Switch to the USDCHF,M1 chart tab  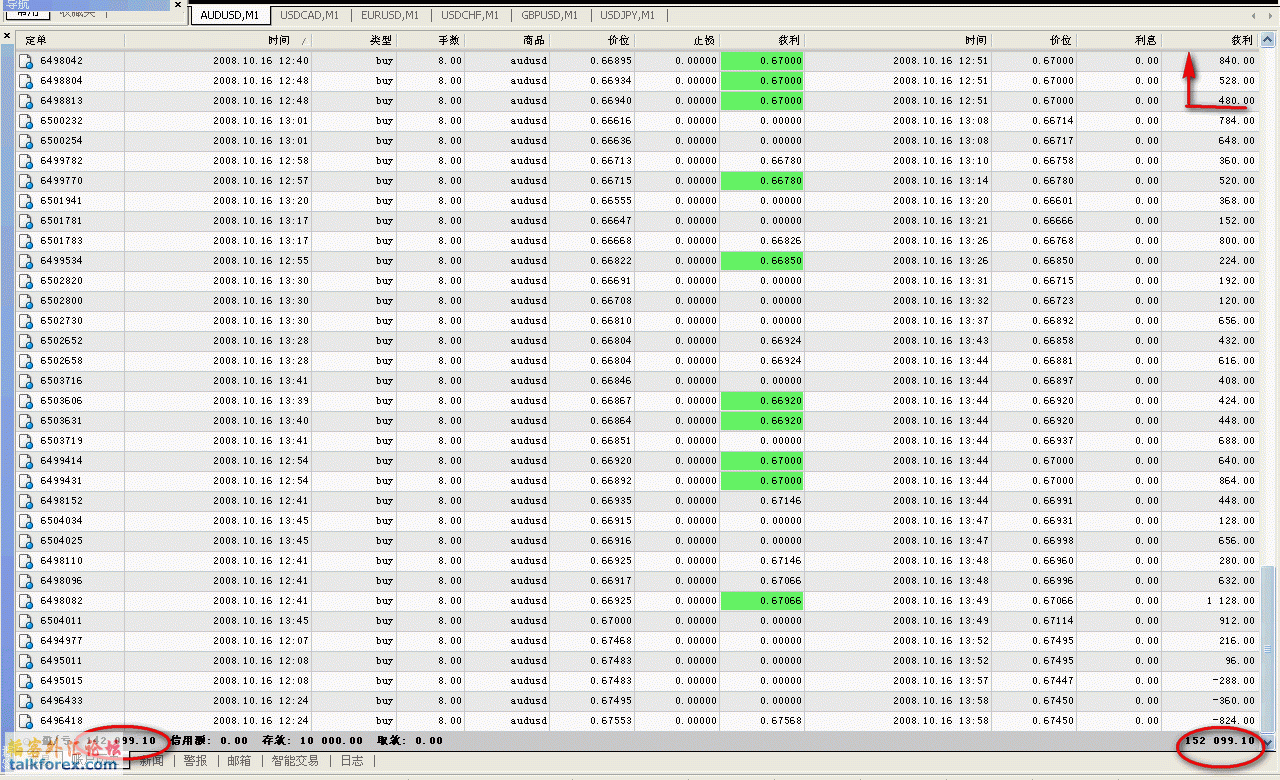[469, 15]
